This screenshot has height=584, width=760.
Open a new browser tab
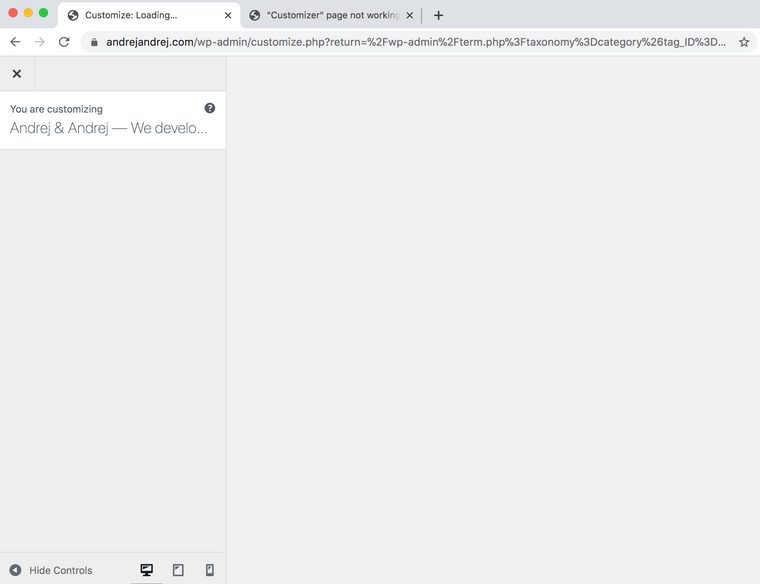(438, 15)
